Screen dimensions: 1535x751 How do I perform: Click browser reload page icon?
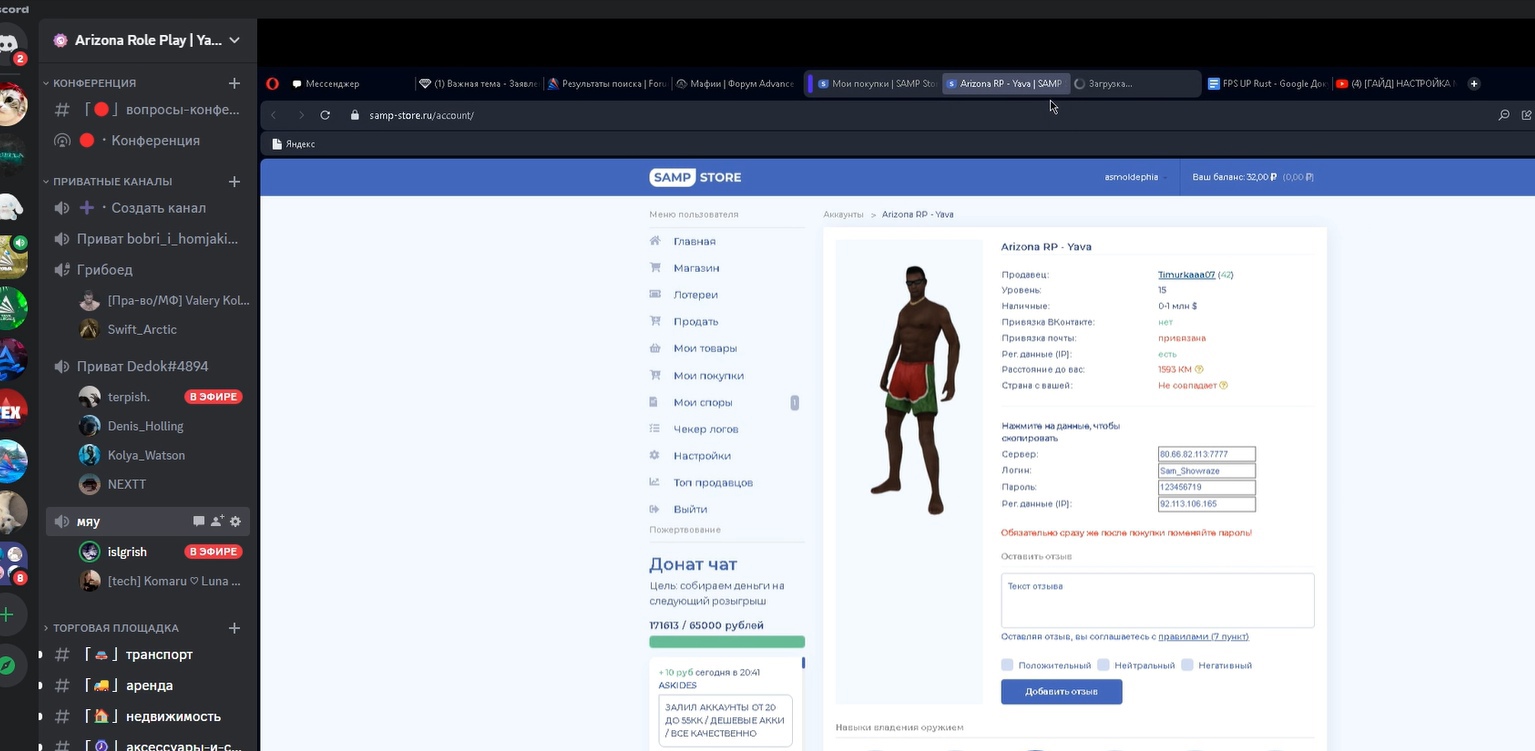click(x=325, y=115)
